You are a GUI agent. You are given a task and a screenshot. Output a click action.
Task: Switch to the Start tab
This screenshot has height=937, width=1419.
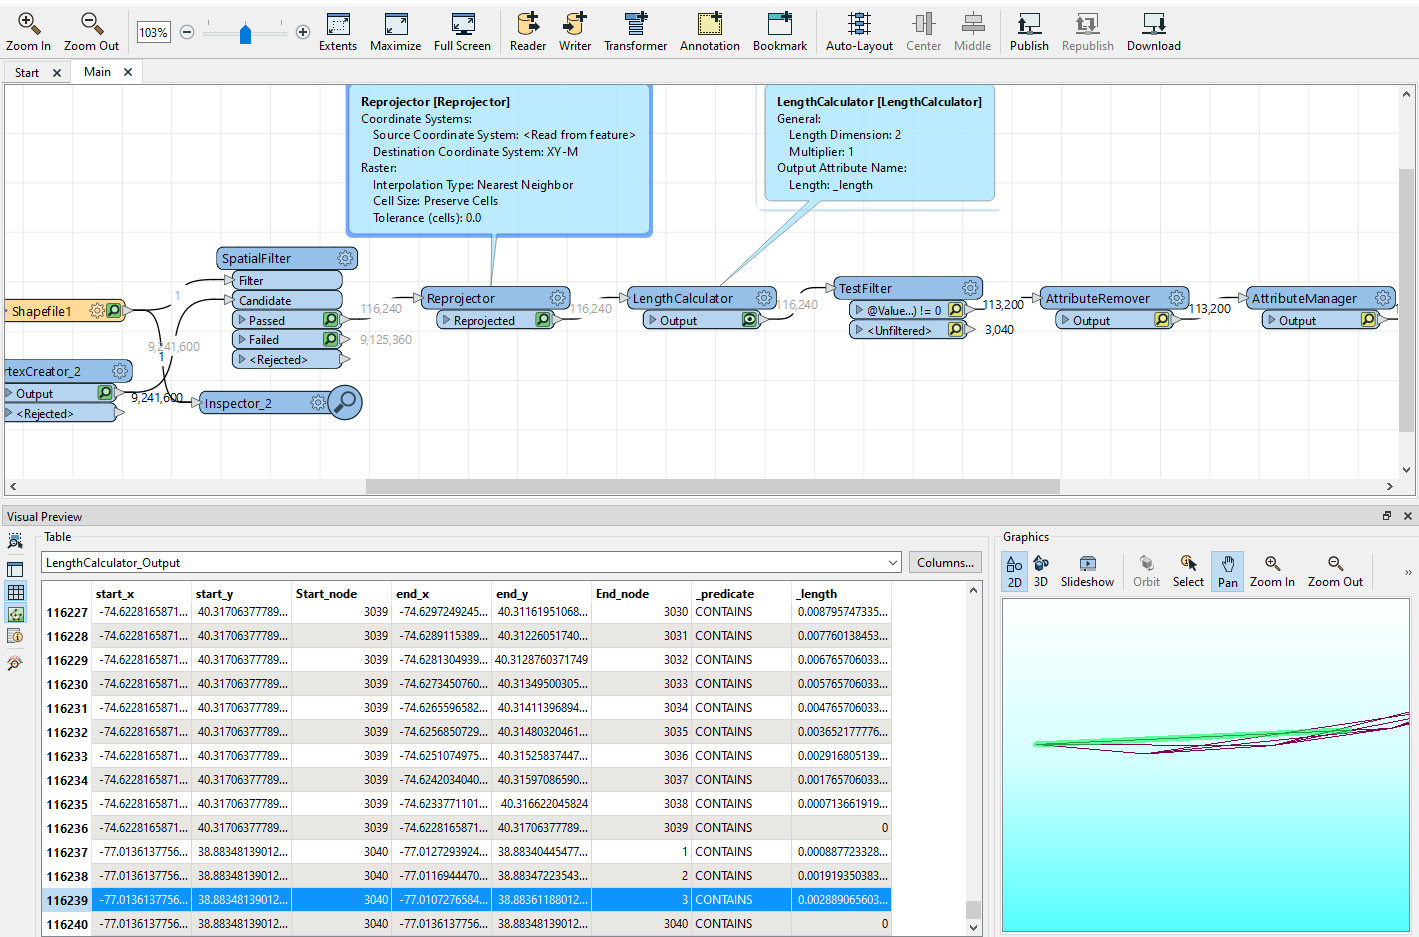tap(27, 72)
